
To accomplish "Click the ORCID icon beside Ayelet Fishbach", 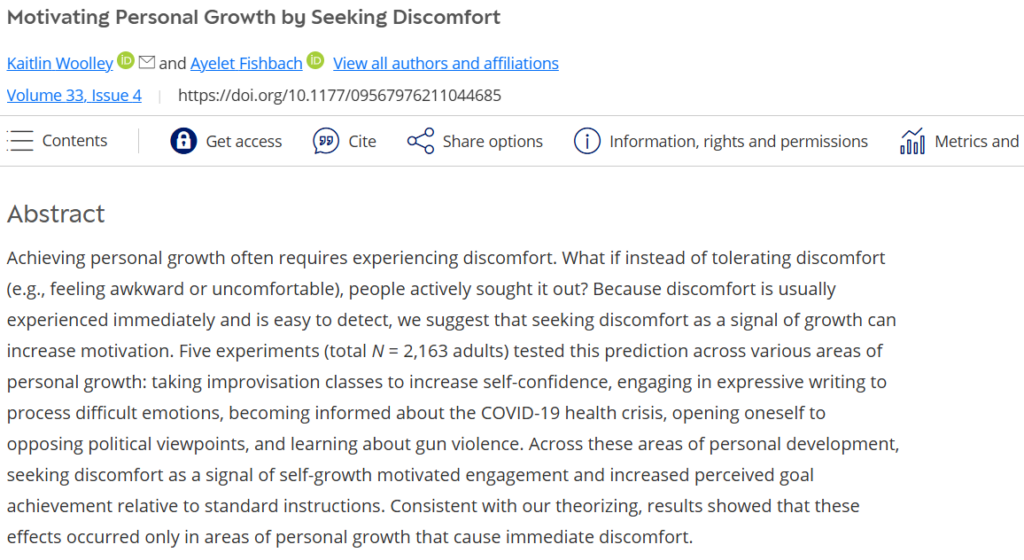I will (x=316, y=62).
